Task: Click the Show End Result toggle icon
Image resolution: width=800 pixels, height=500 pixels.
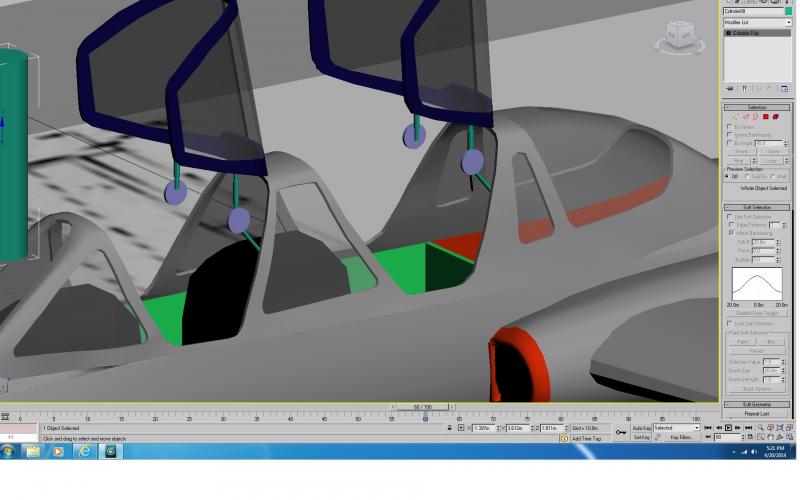Action: (744, 89)
